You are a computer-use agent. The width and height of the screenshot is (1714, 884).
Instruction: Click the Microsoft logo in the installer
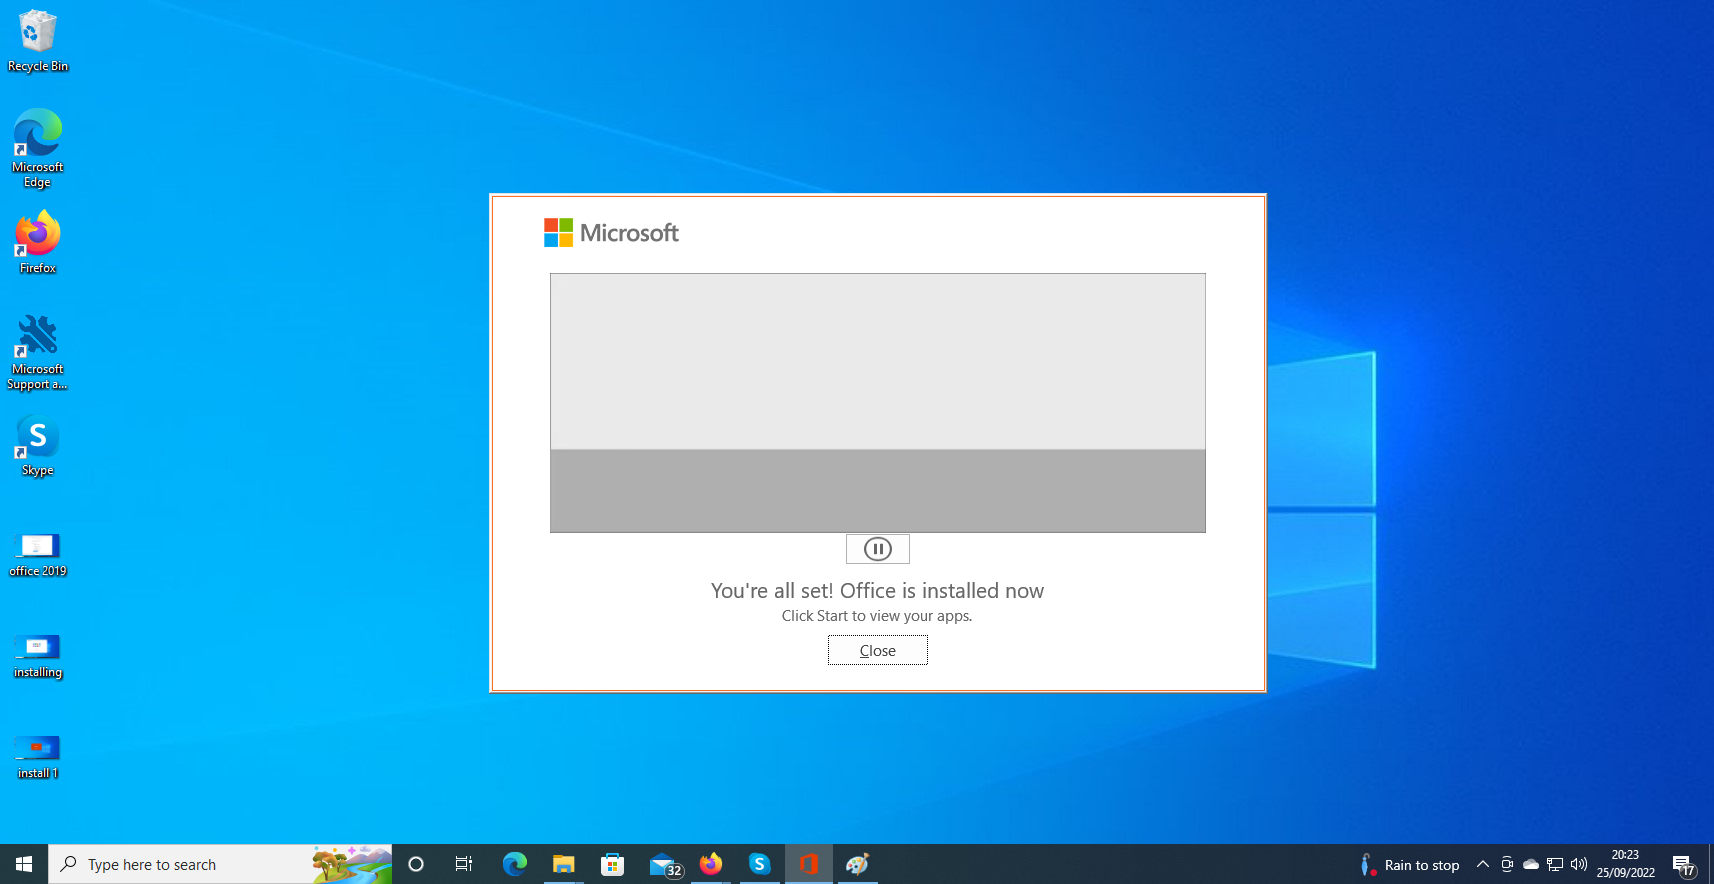(611, 233)
